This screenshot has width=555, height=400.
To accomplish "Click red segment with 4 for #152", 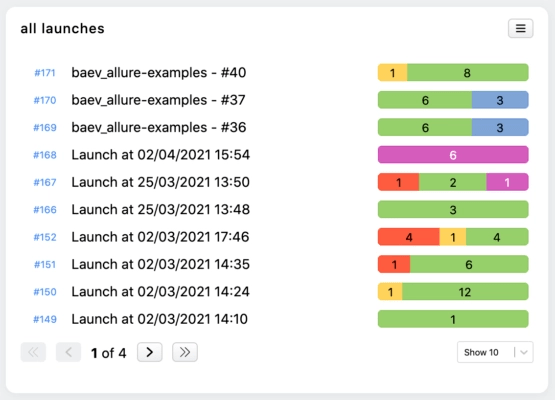I will coord(409,237).
